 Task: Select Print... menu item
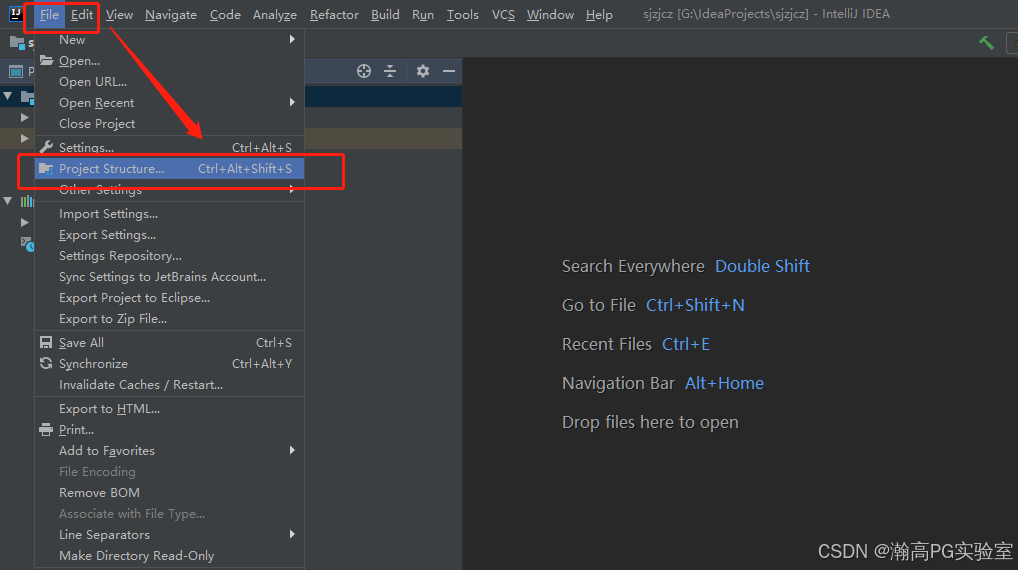pyautogui.click(x=169, y=430)
